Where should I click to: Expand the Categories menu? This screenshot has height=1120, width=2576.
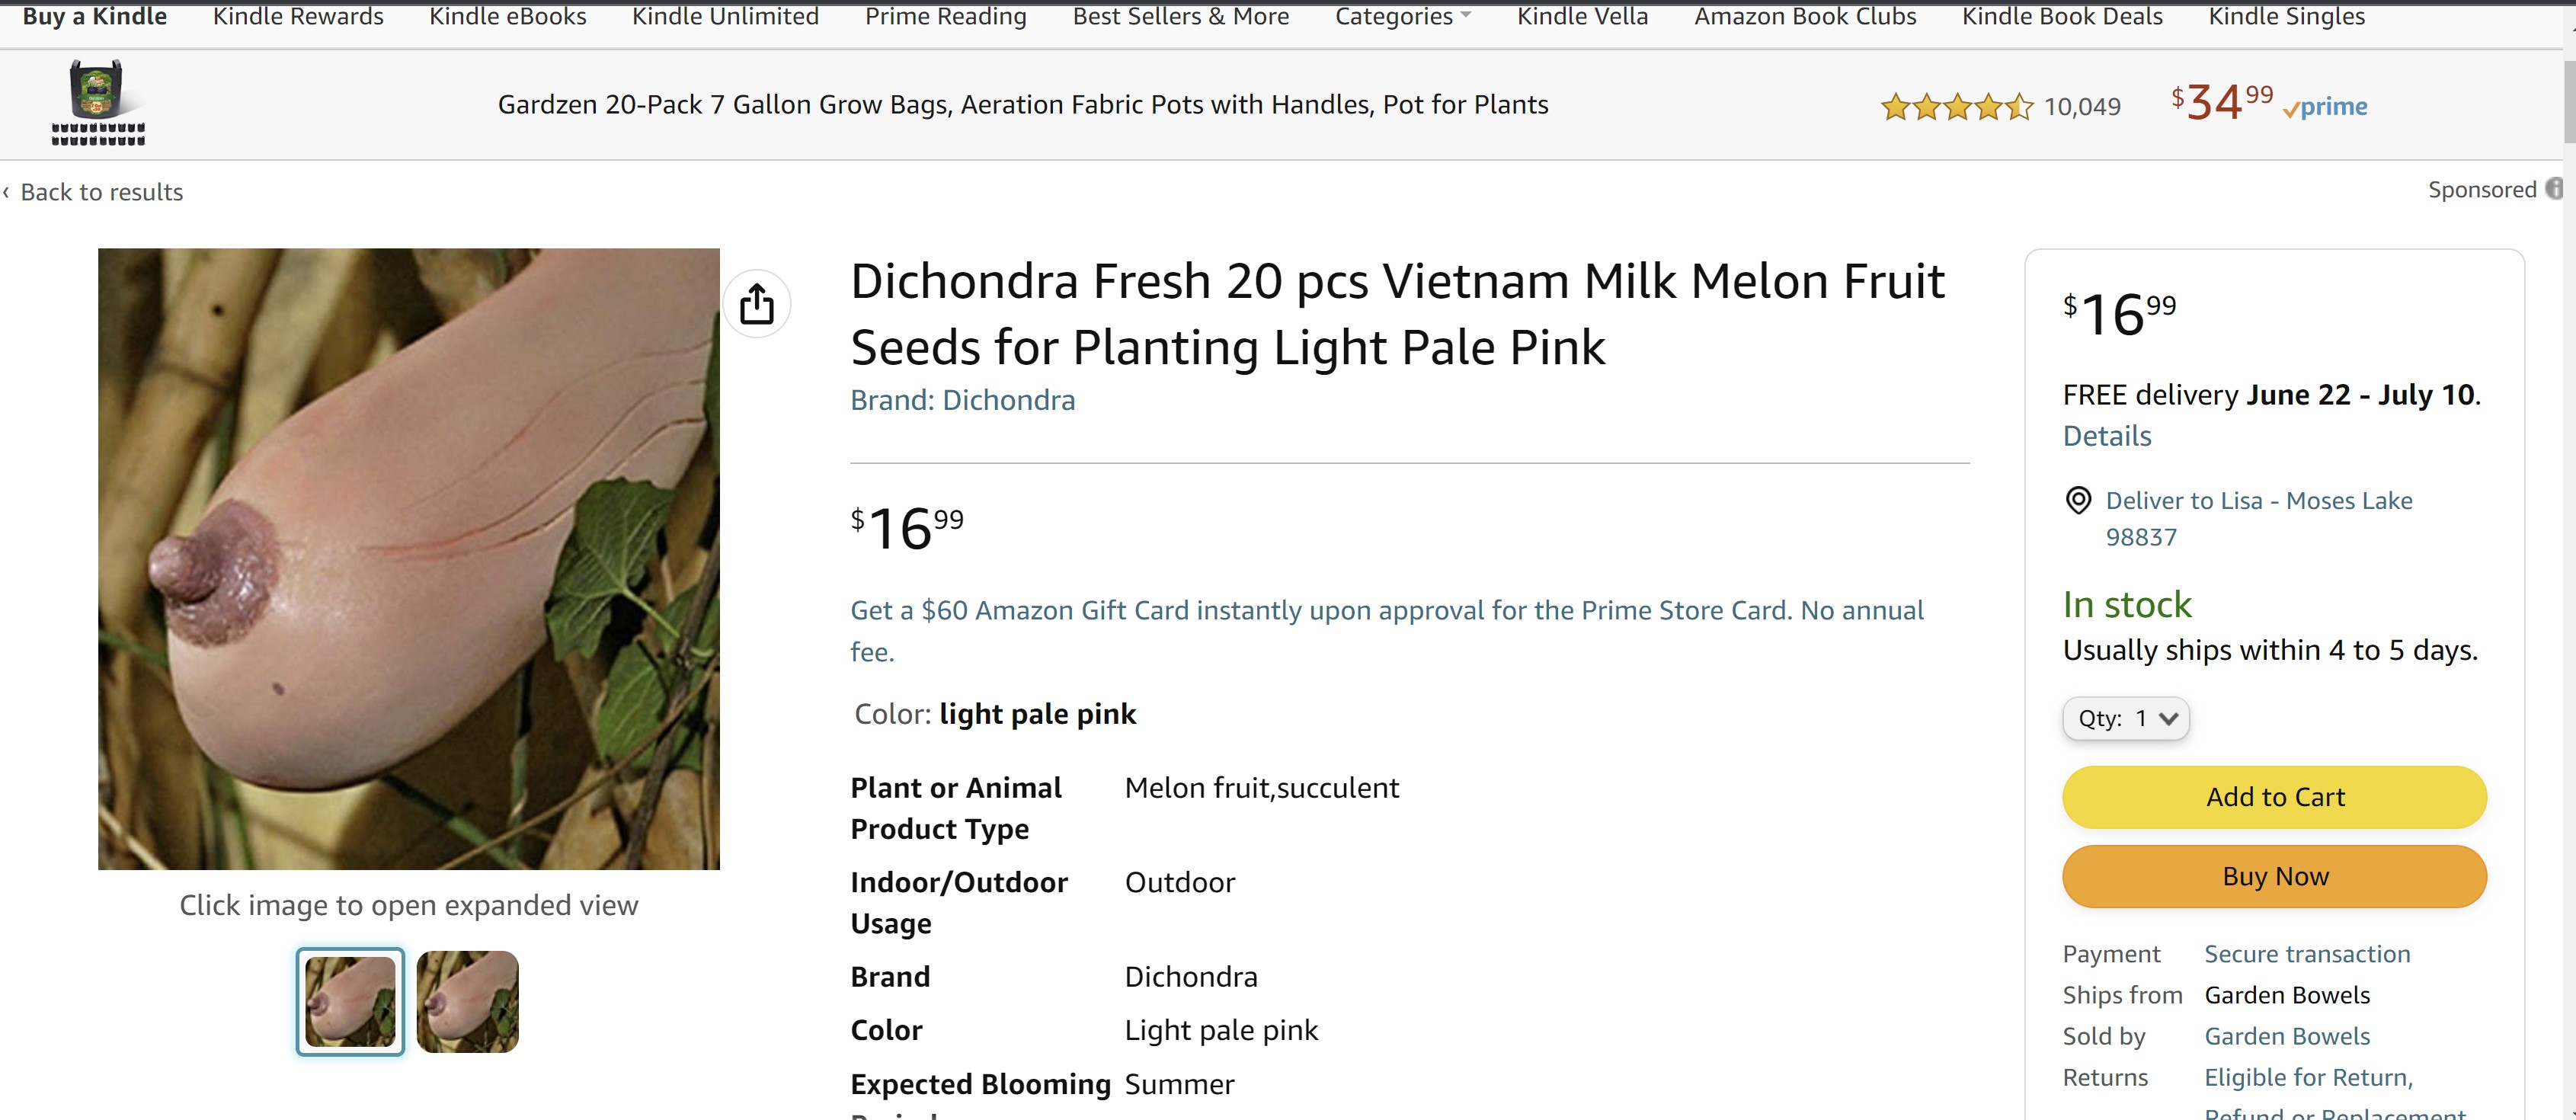(1402, 16)
